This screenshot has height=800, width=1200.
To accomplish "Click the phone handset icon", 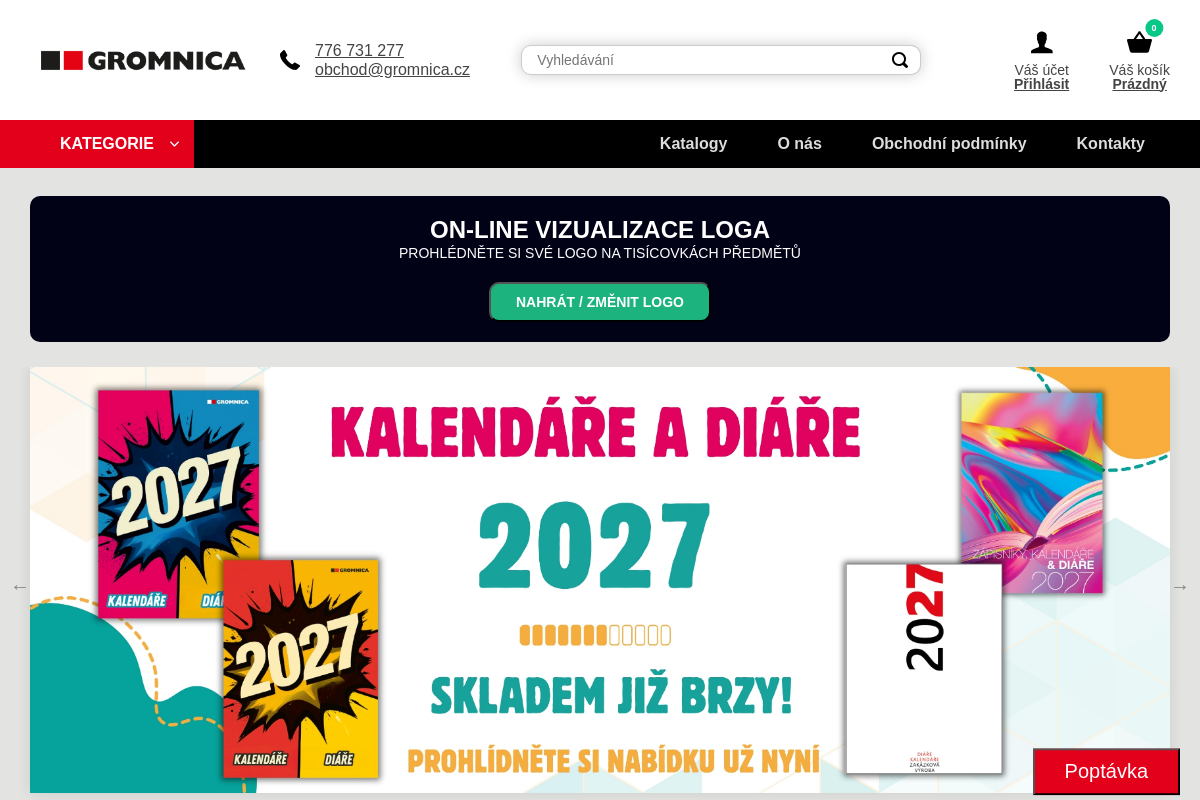I will (x=290, y=60).
